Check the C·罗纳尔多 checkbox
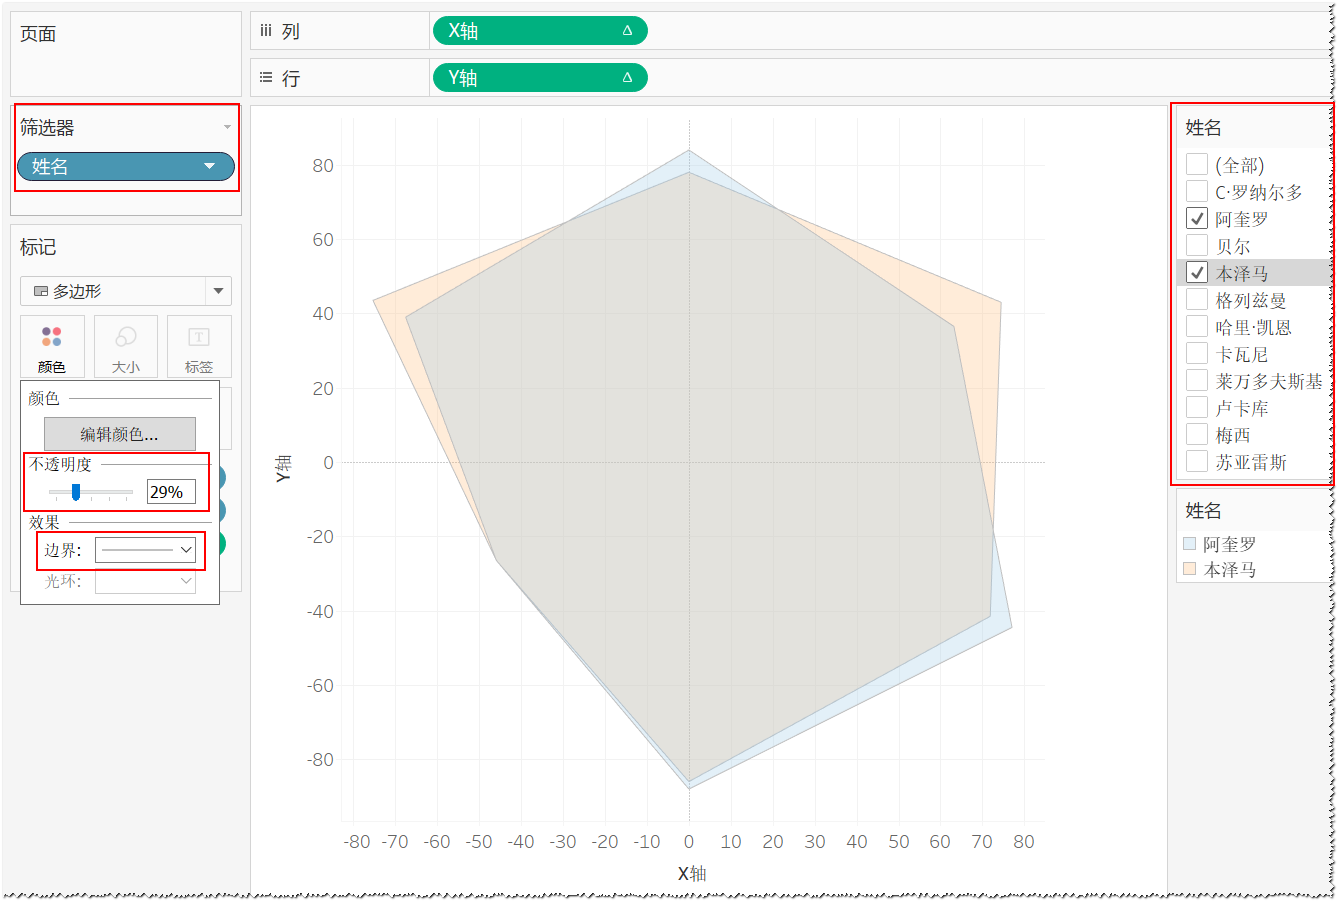 point(1196,191)
